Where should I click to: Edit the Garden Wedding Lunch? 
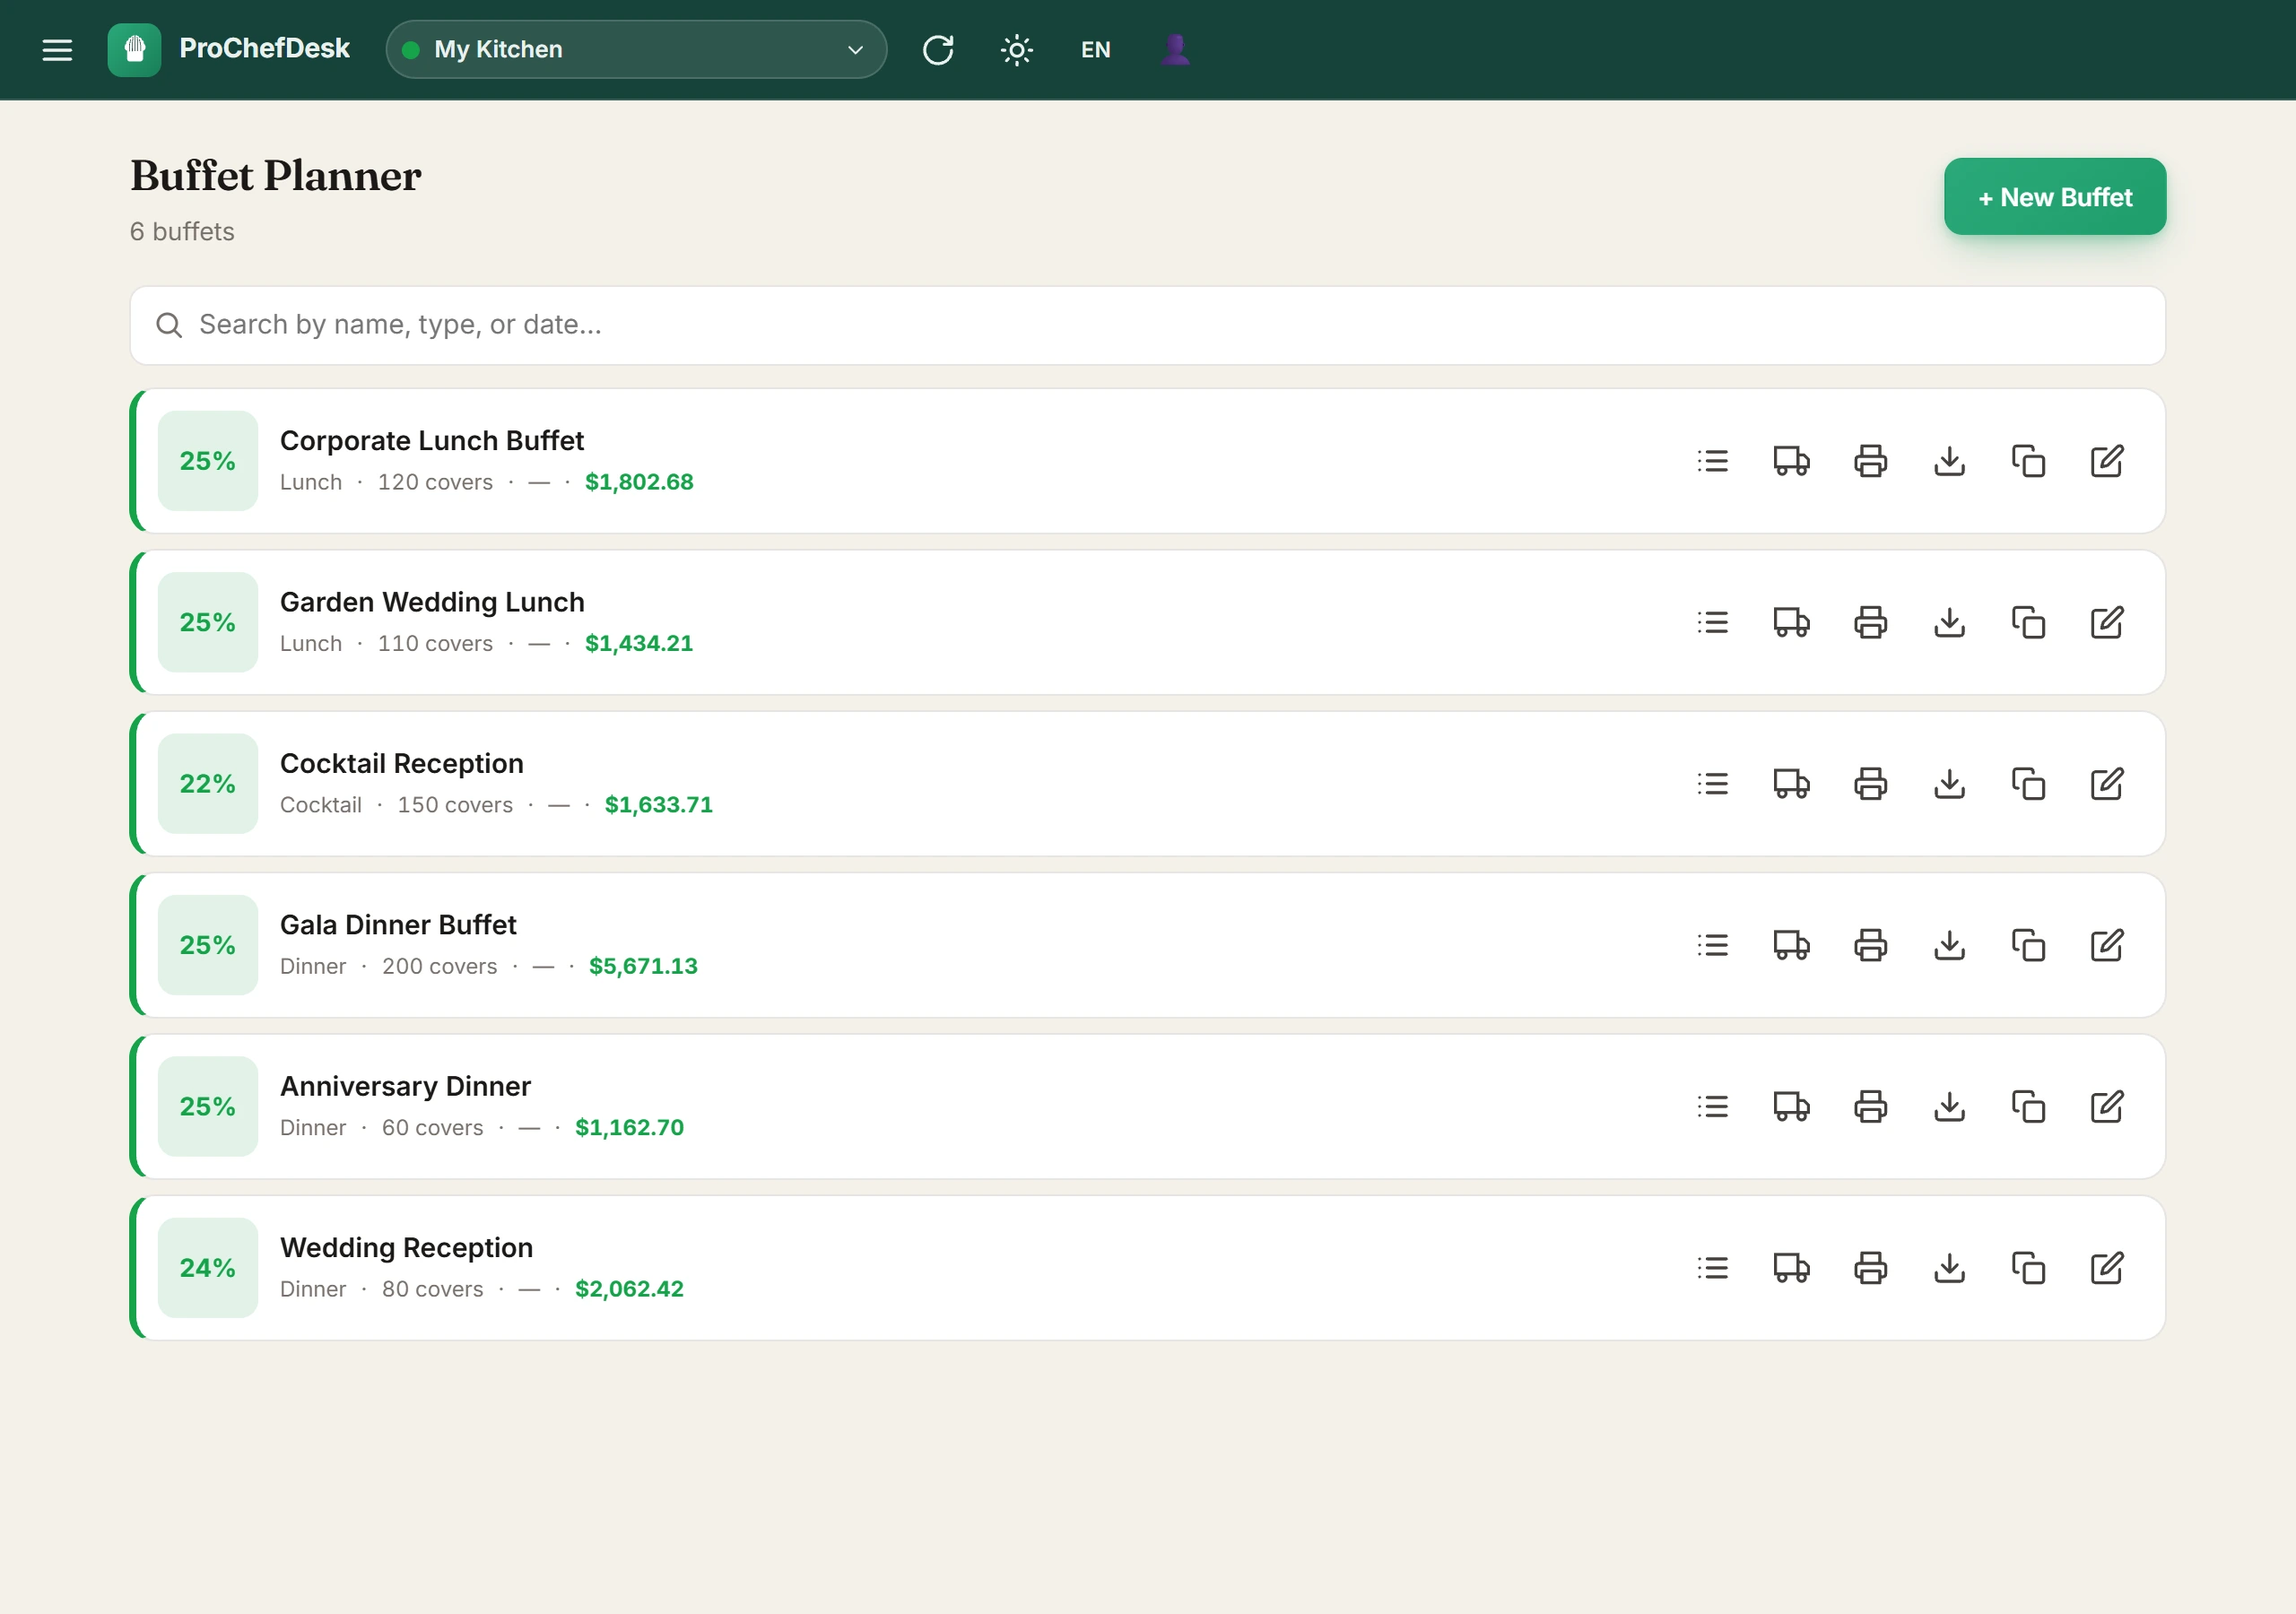(x=2107, y=622)
